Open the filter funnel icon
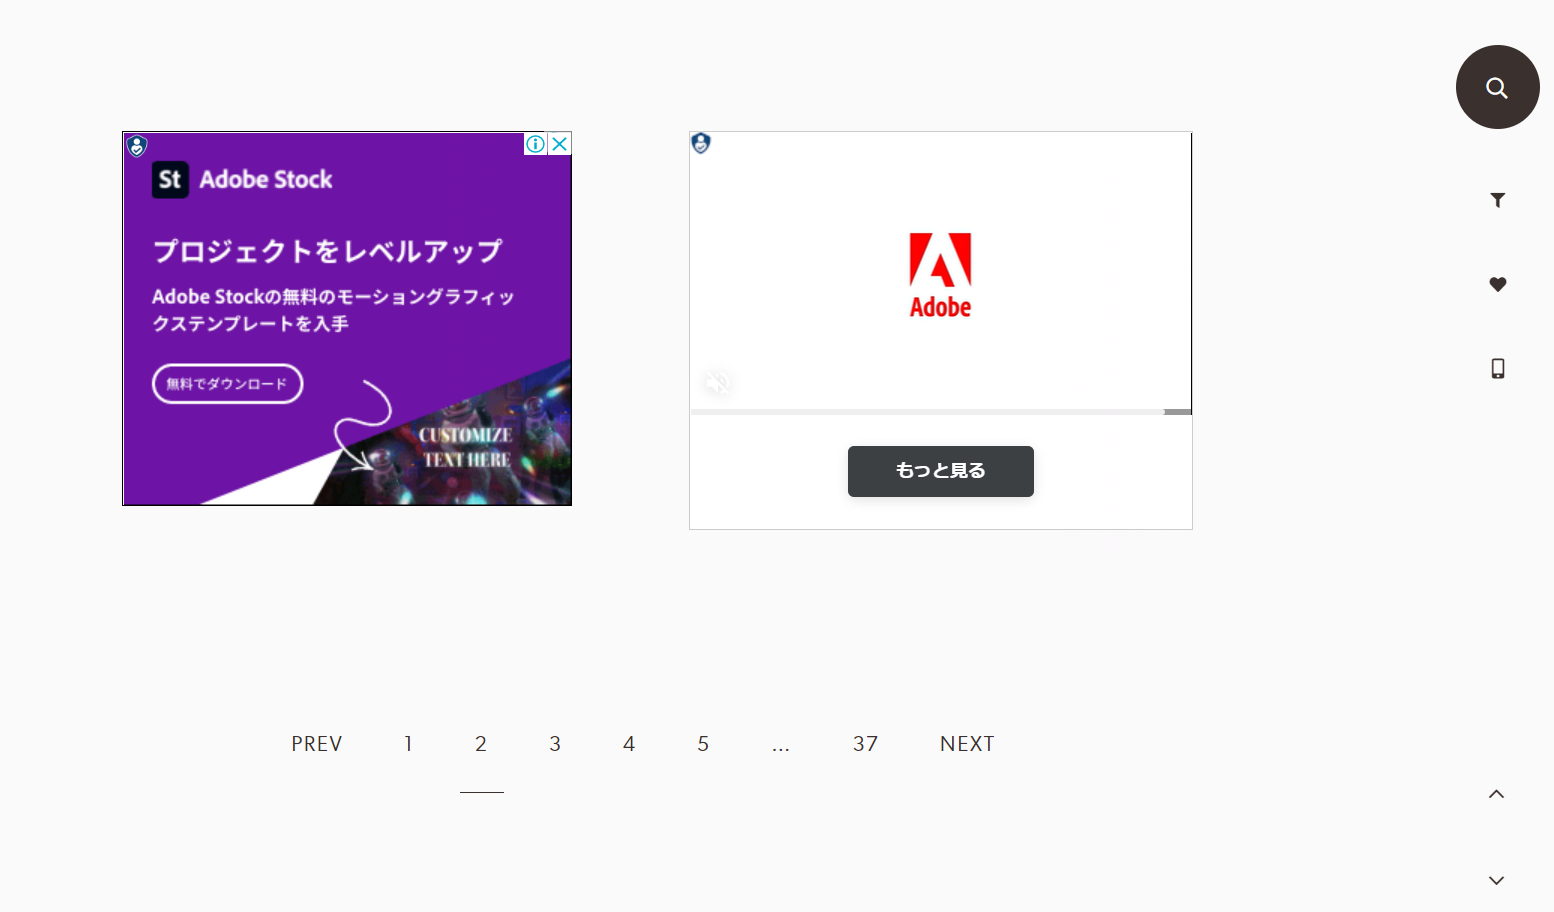Screen dimensions: 1554x912 (x=1497, y=200)
